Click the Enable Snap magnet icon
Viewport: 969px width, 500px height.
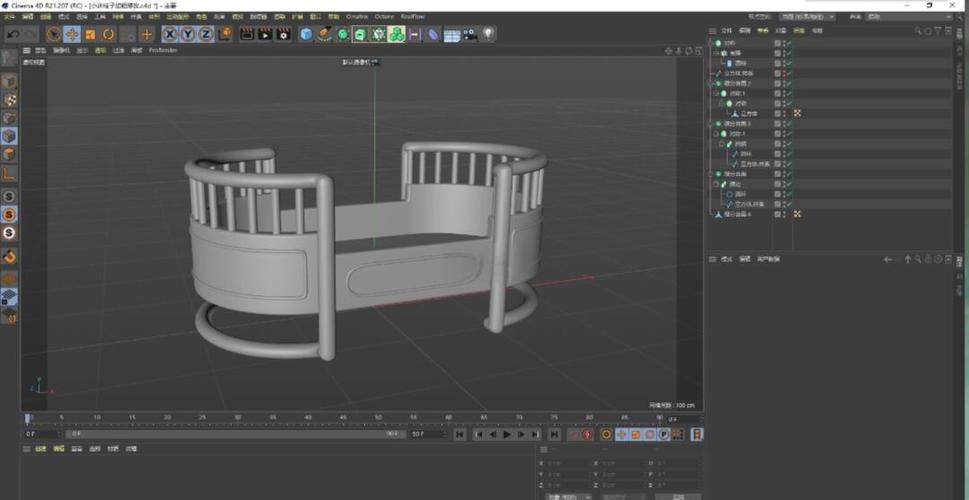coord(9,255)
